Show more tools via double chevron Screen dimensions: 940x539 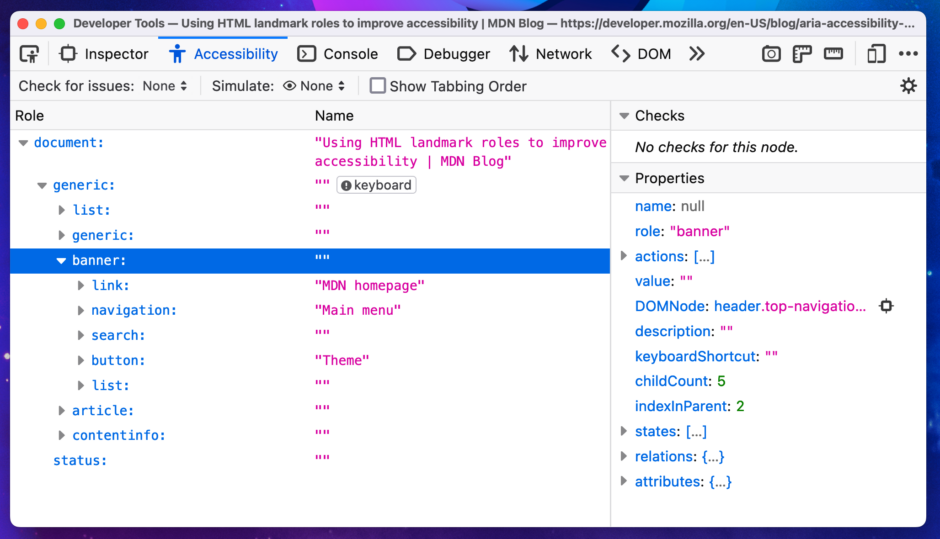(x=697, y=54)
